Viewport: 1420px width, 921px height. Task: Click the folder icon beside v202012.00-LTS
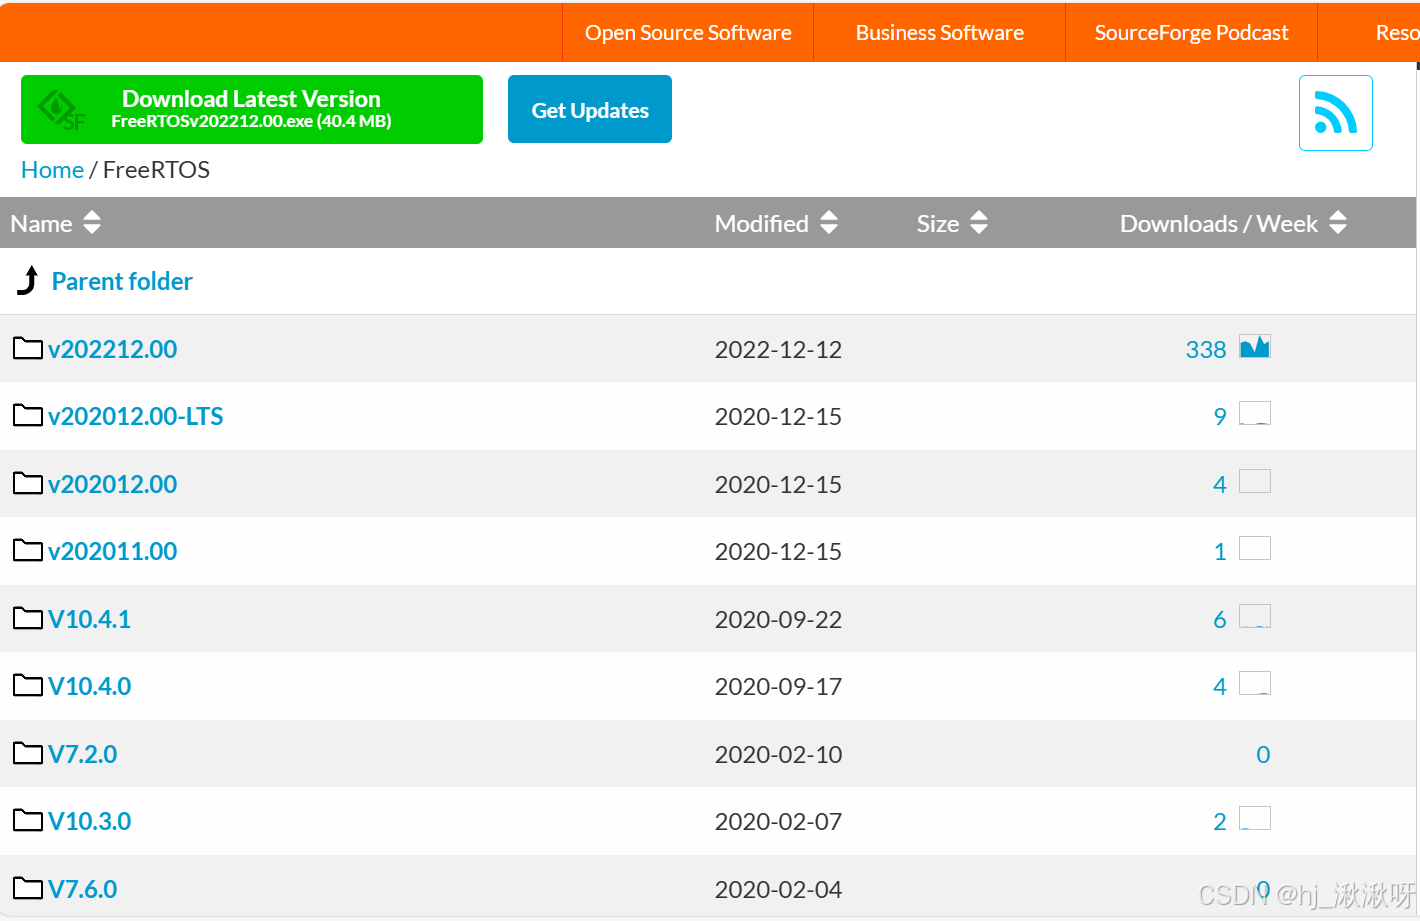[x=28, y=415]
